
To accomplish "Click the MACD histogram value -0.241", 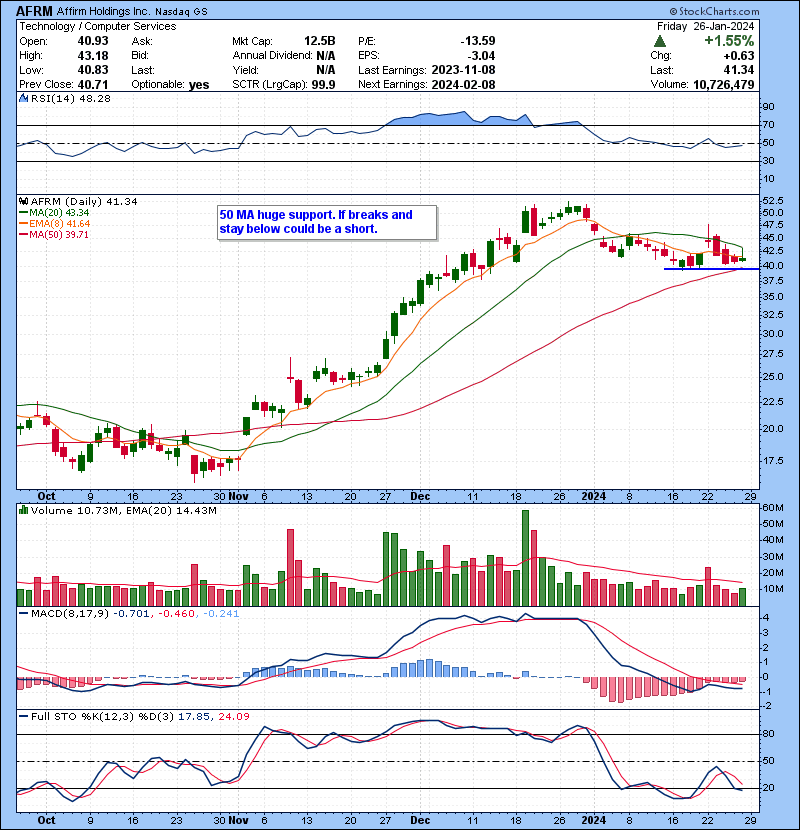I will tap(220, 614).
